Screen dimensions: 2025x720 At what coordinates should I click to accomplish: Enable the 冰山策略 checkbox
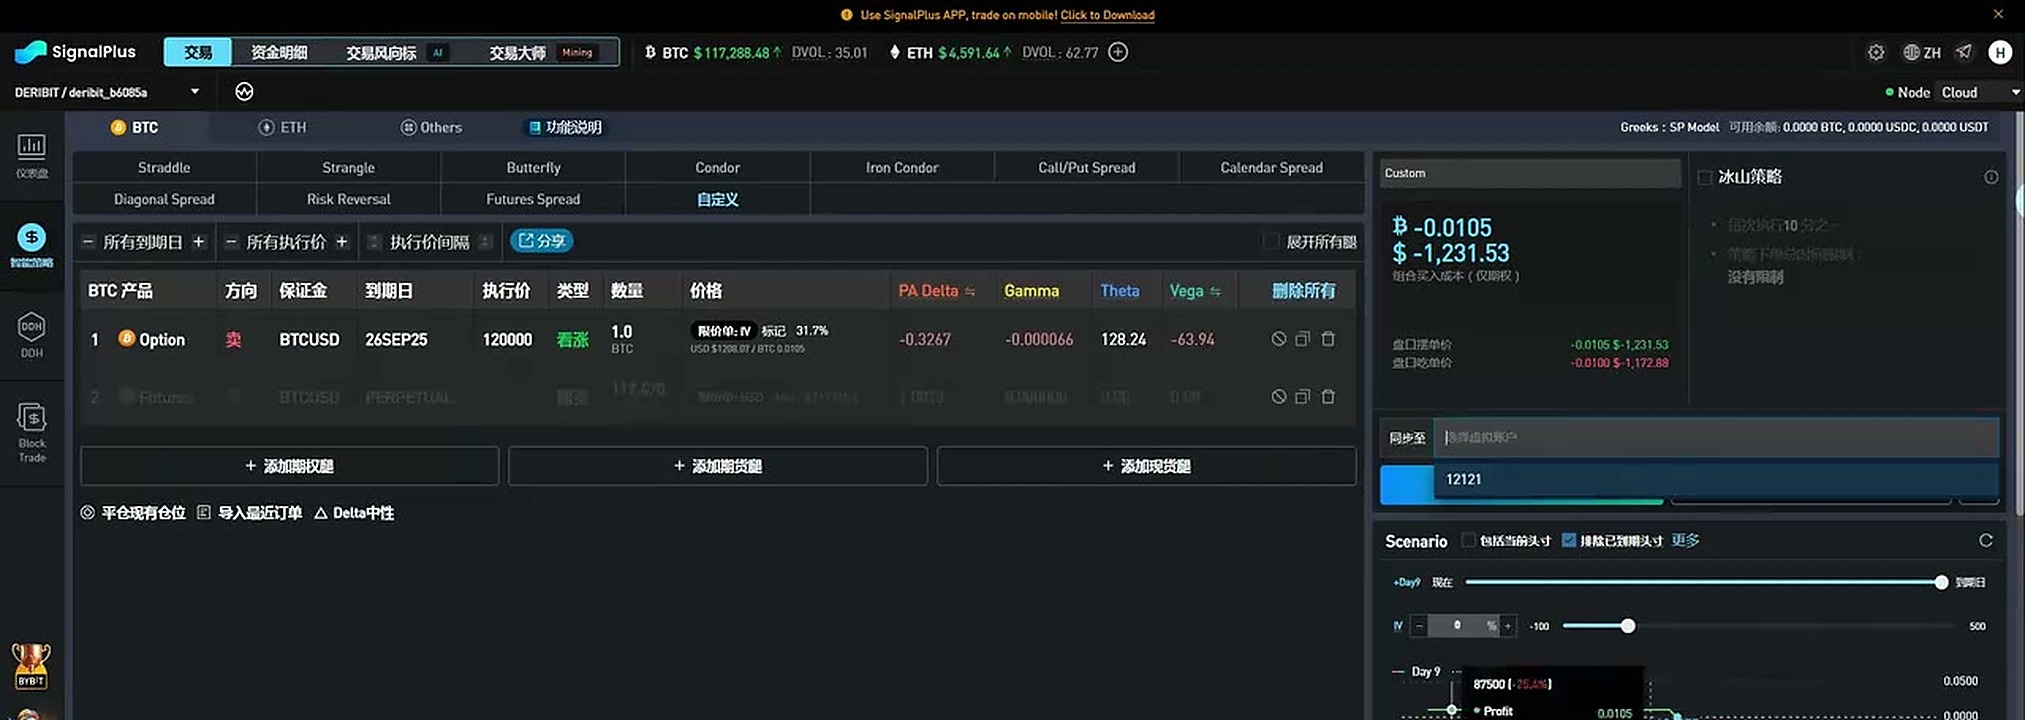[x=1705, y=177]
